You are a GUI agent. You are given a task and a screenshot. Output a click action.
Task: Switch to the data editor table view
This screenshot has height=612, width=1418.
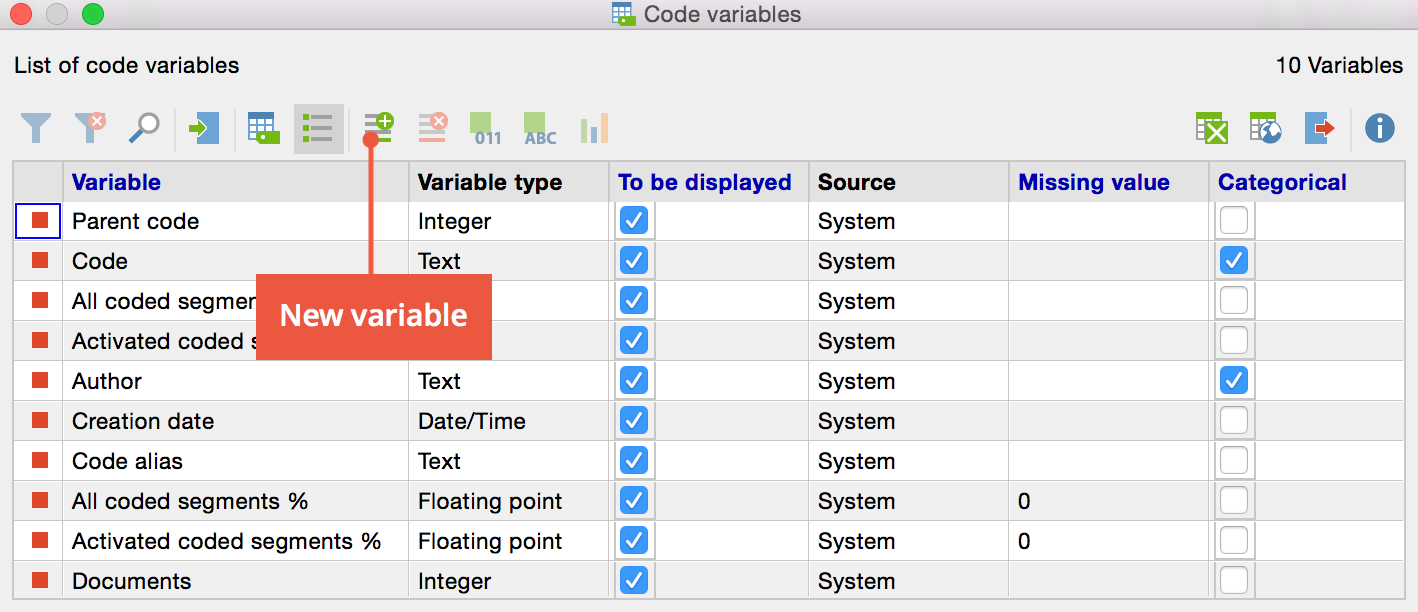tap(263, 128)
